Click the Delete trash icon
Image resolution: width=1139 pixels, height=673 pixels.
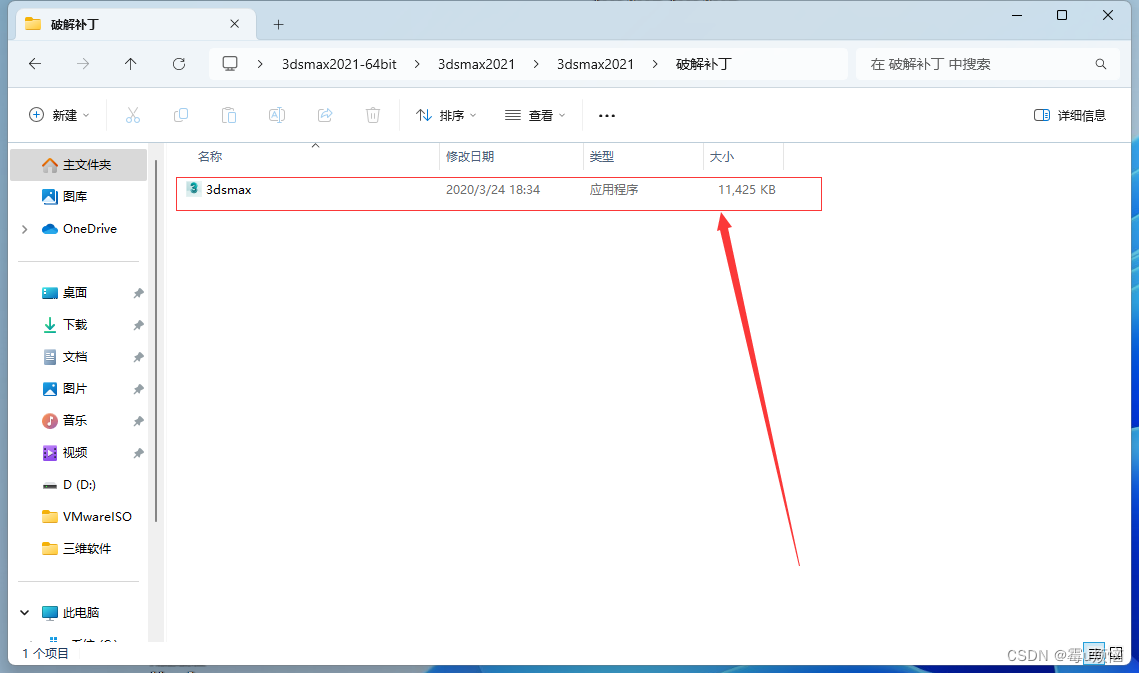(x=373, y=115)
